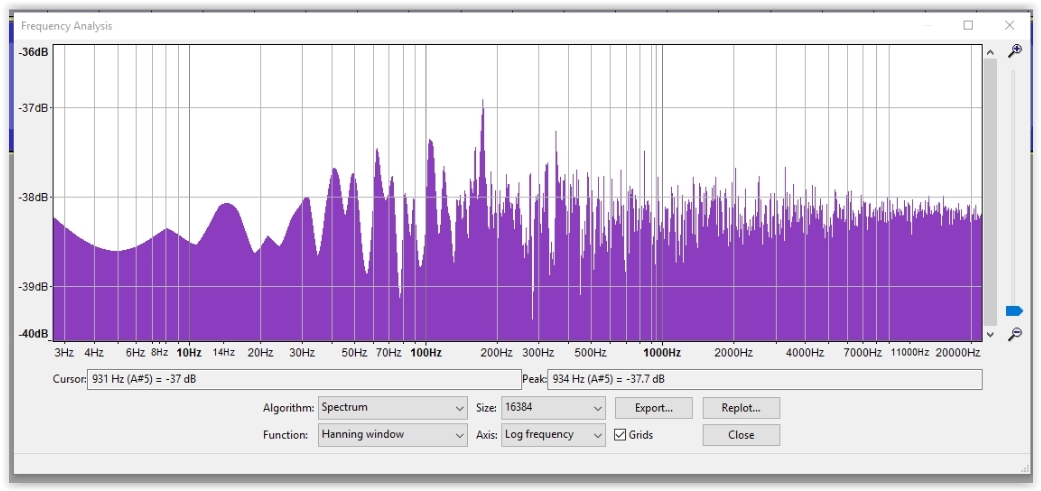Image resolution: width=1041 pixels, height=491 pixels.
Task: Click the 20000Hz axis label
Action: pos(958,353)
